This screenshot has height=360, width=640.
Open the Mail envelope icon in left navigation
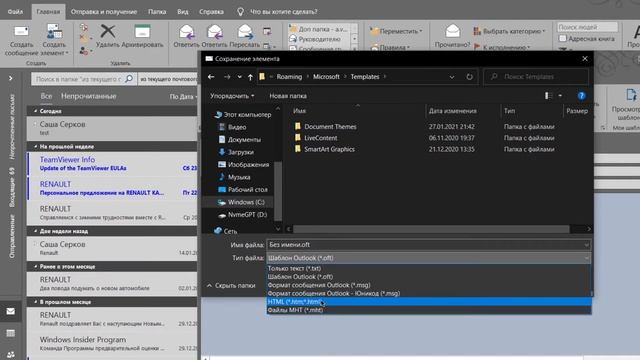11,311
